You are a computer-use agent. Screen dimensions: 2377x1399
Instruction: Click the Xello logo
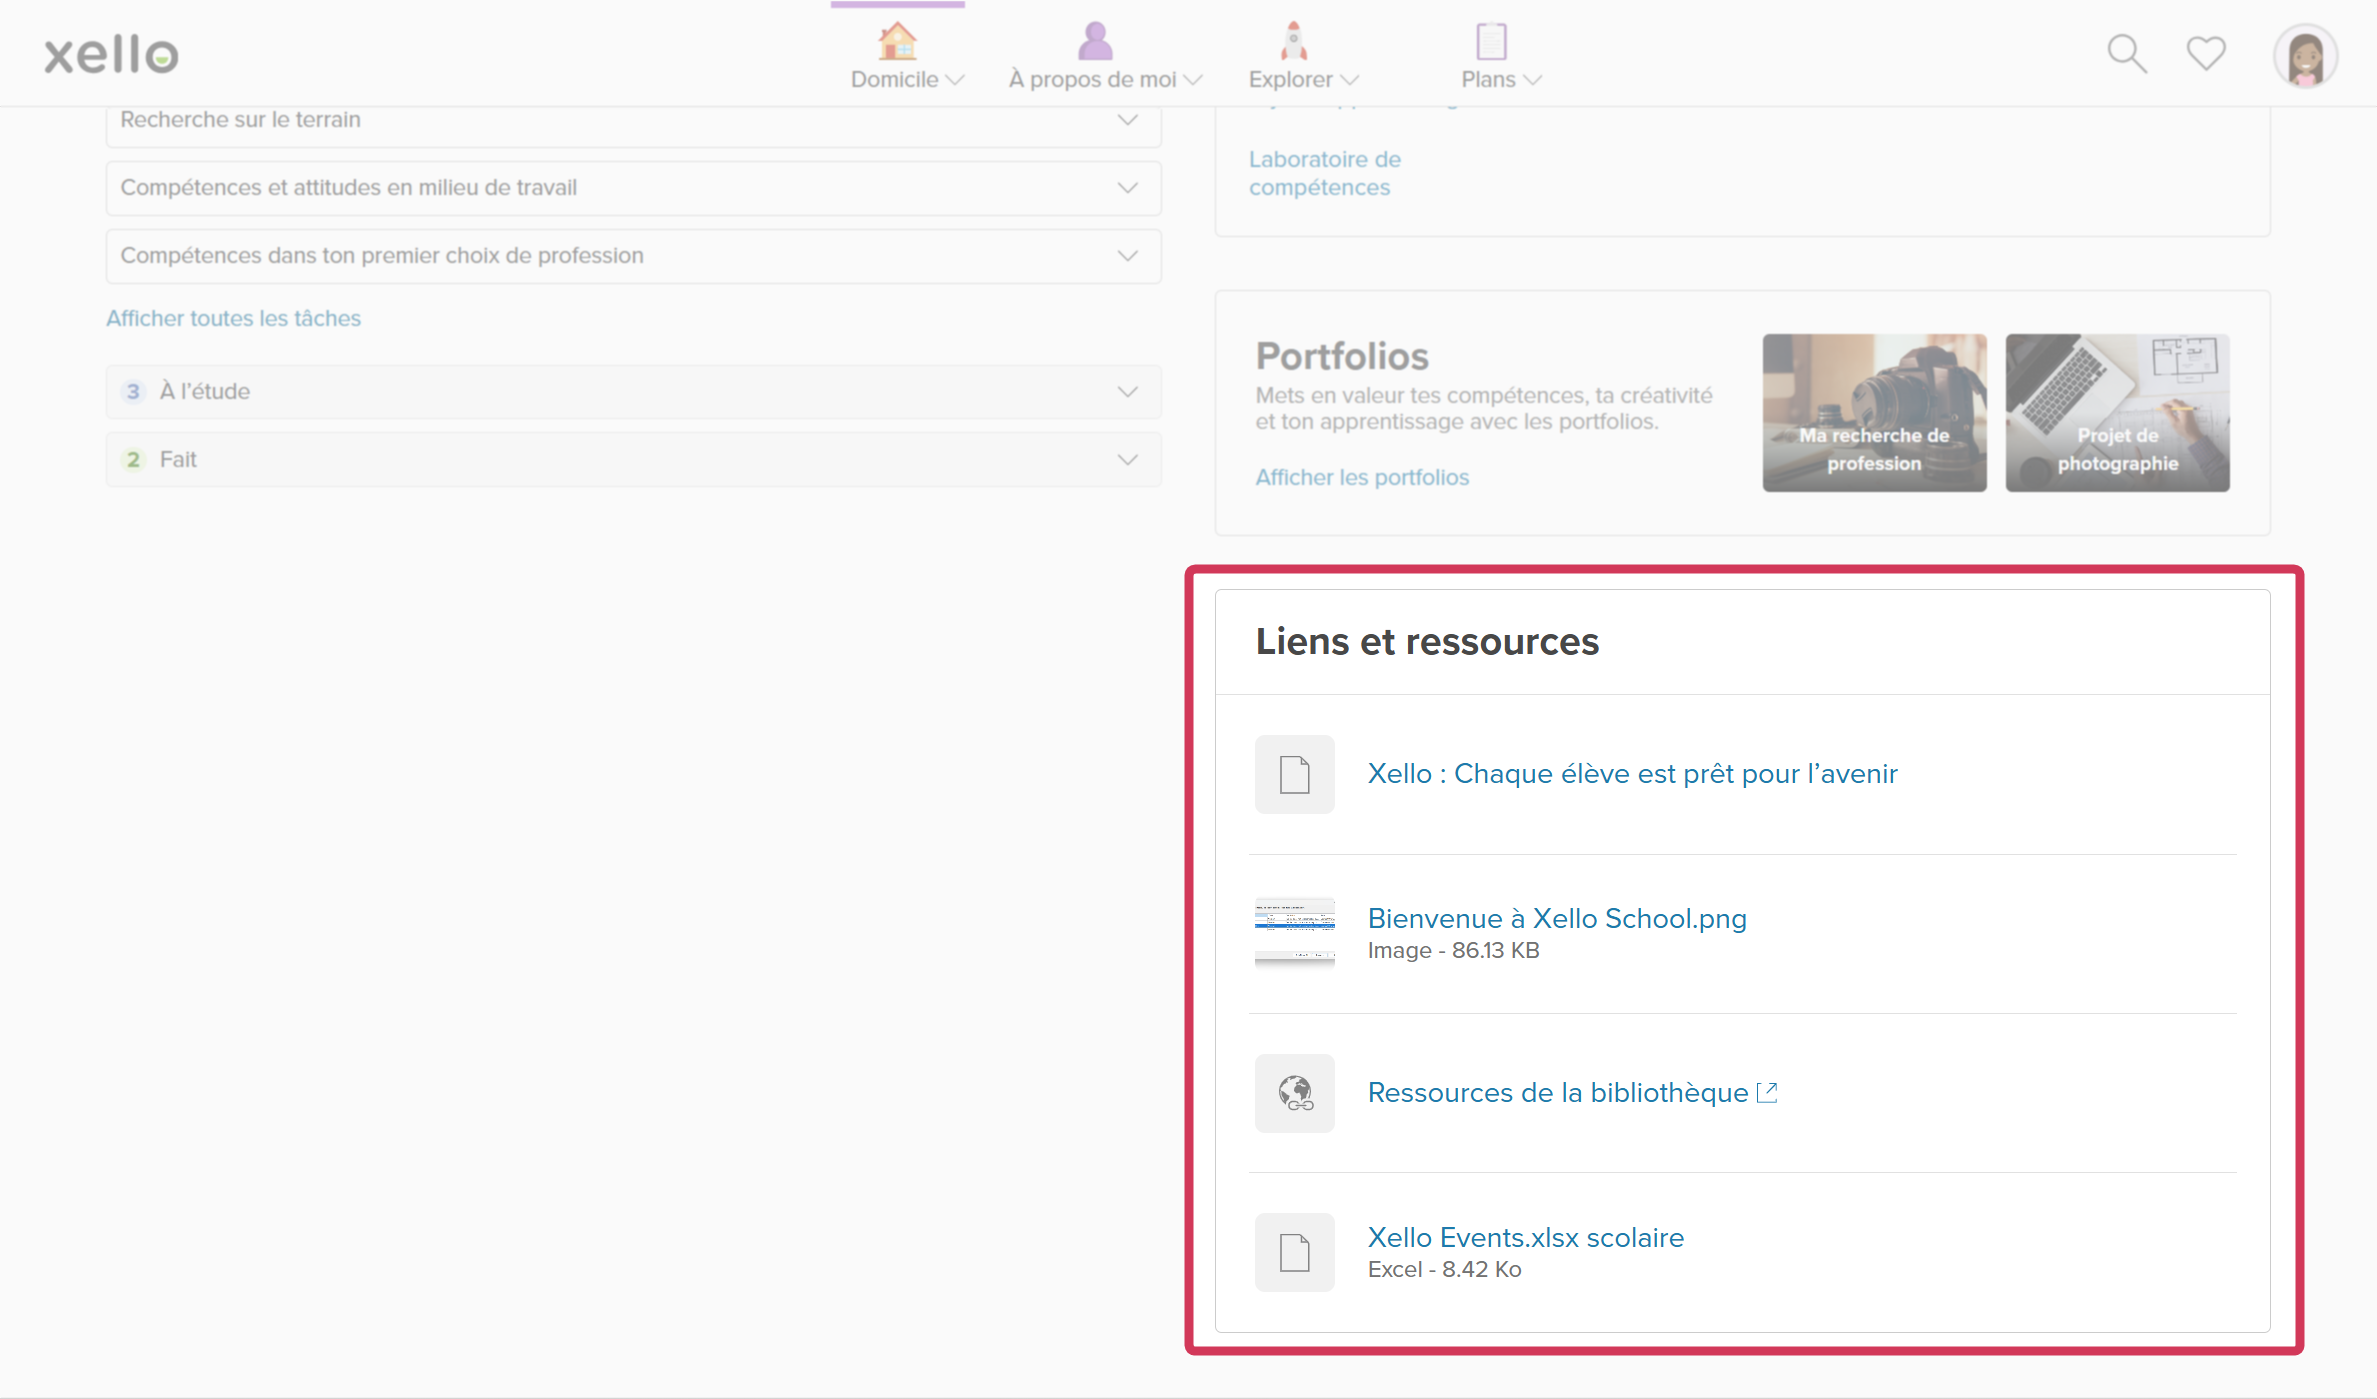111,54
